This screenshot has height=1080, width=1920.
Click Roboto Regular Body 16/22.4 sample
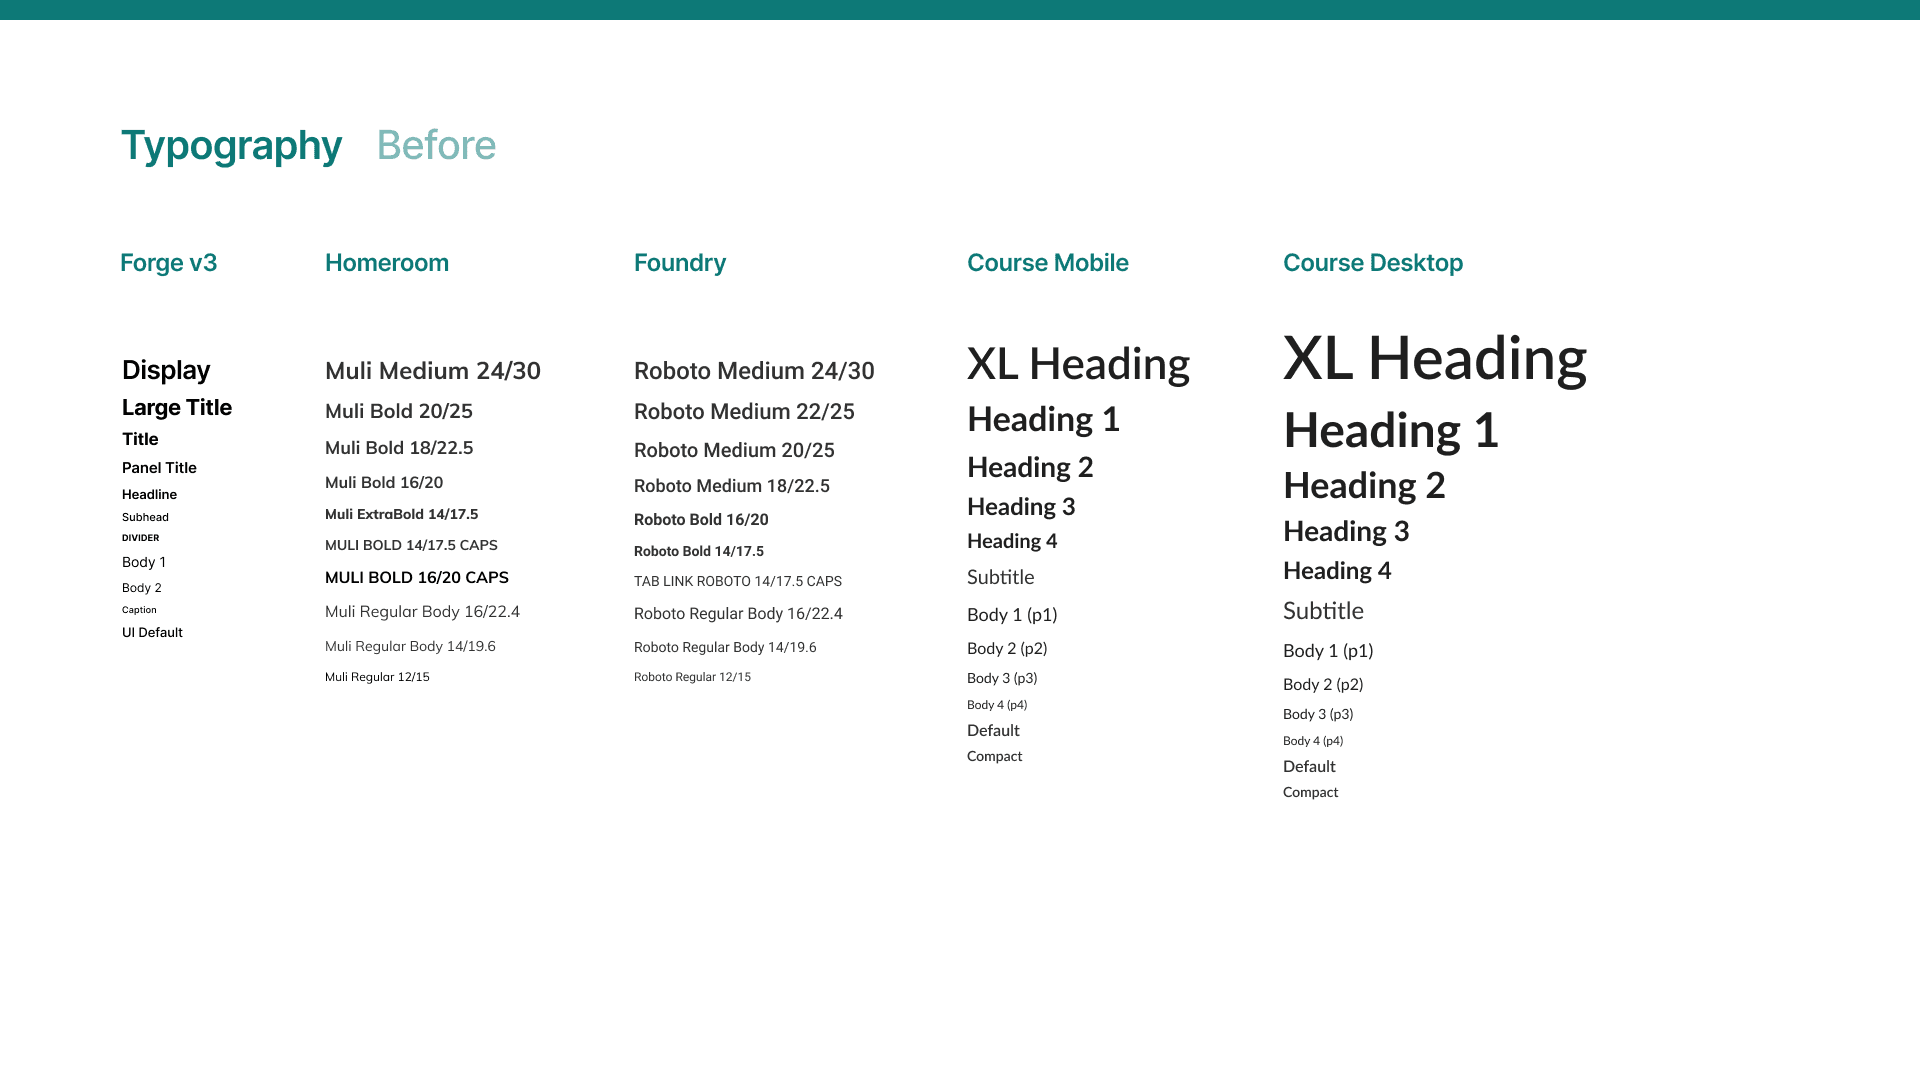pyautogui.click(x=738, y=614)
